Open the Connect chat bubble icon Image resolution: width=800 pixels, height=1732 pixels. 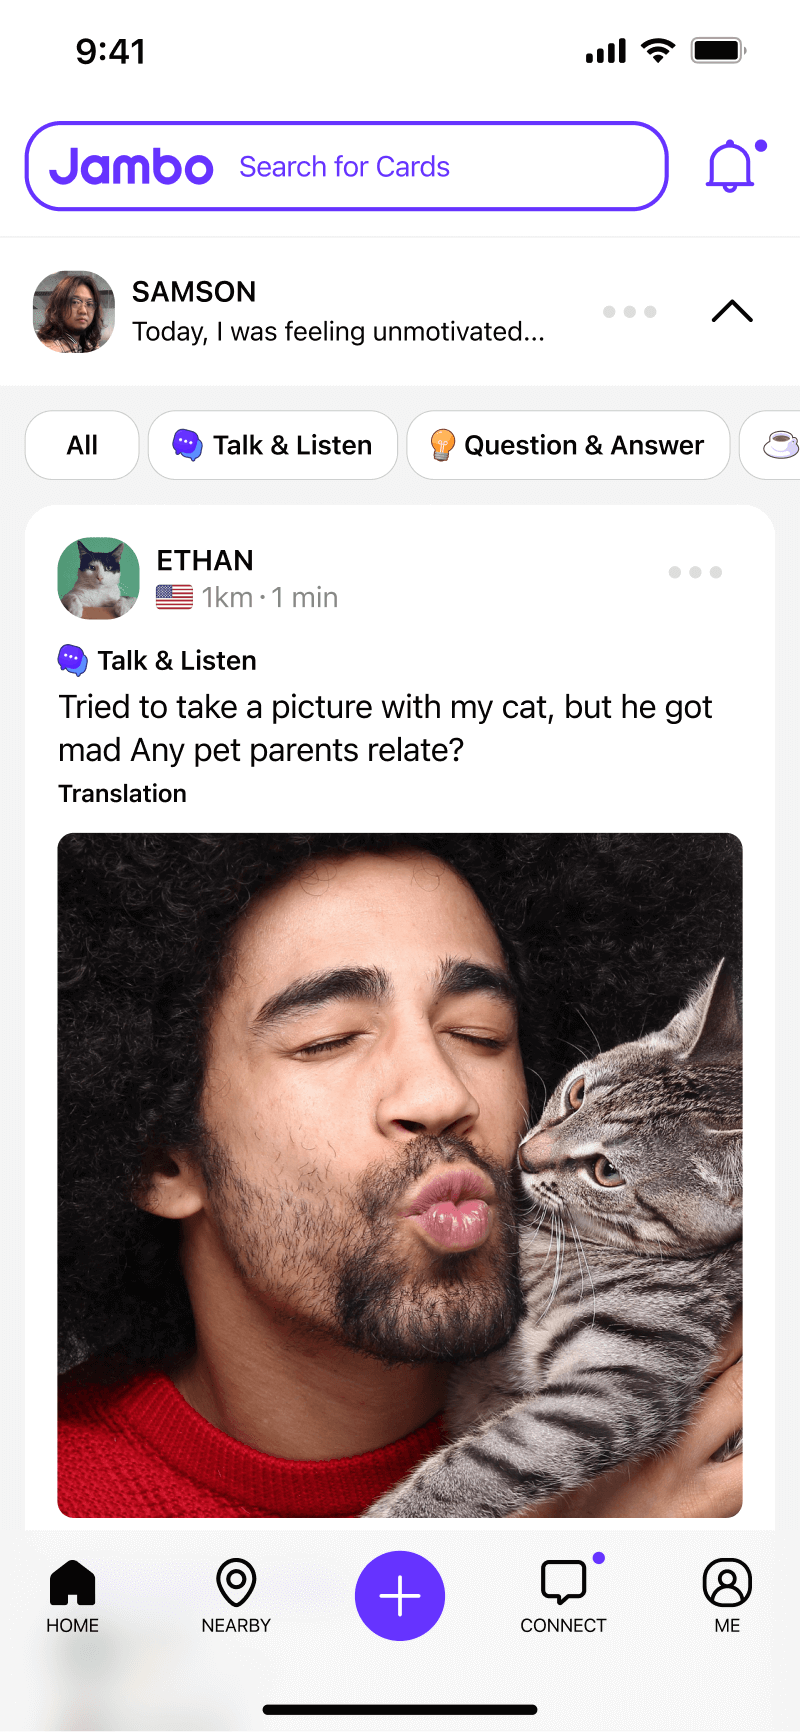pyautogui.click(x=563, y=1582)
